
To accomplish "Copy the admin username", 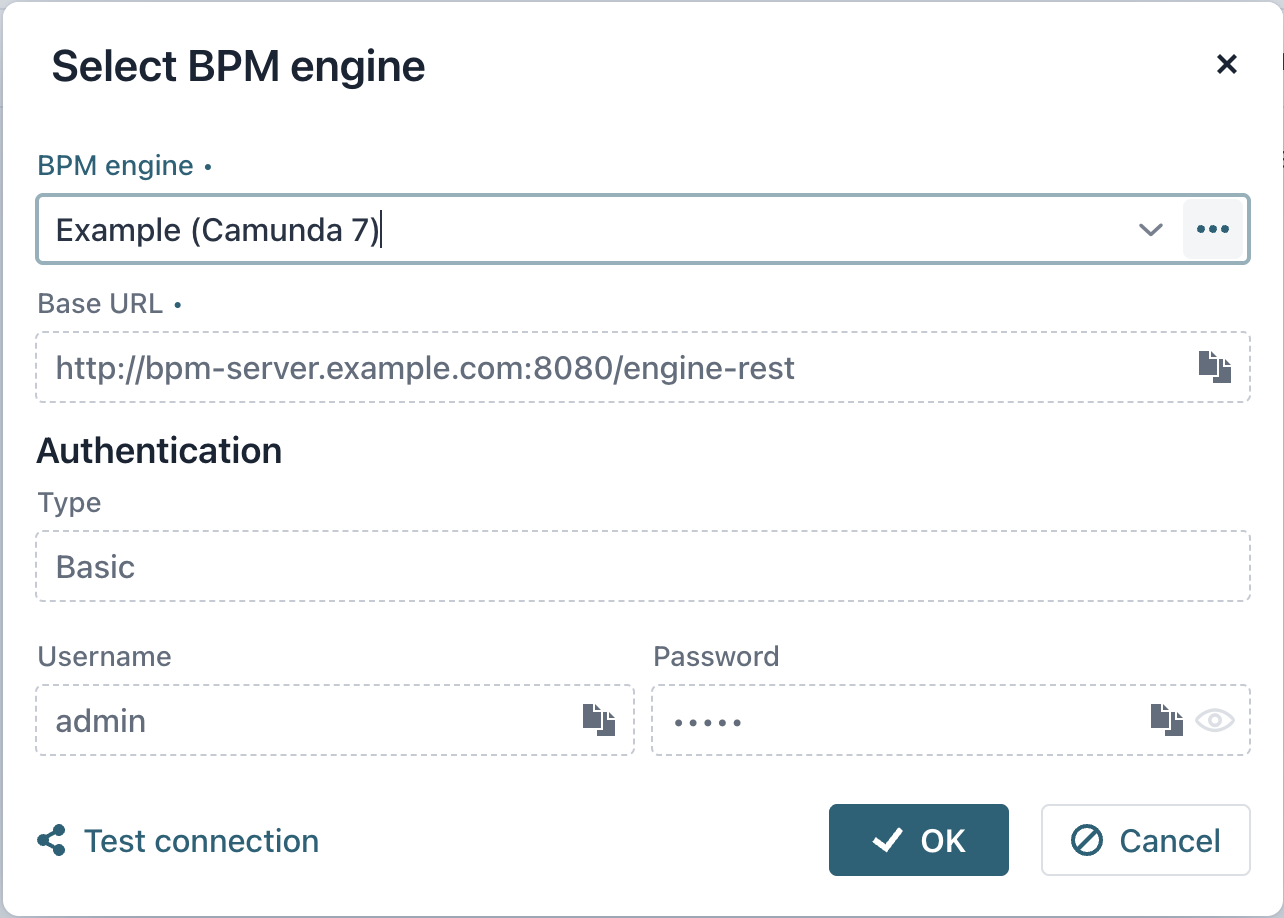I will 600,719.
